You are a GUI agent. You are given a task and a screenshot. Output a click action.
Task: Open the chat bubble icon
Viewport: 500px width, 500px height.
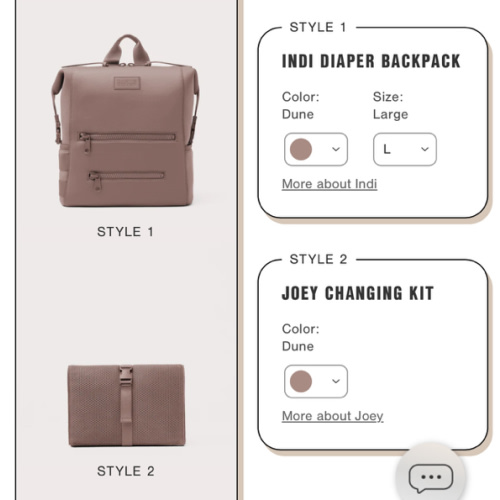pyautogui.click(x=431, y=478)
